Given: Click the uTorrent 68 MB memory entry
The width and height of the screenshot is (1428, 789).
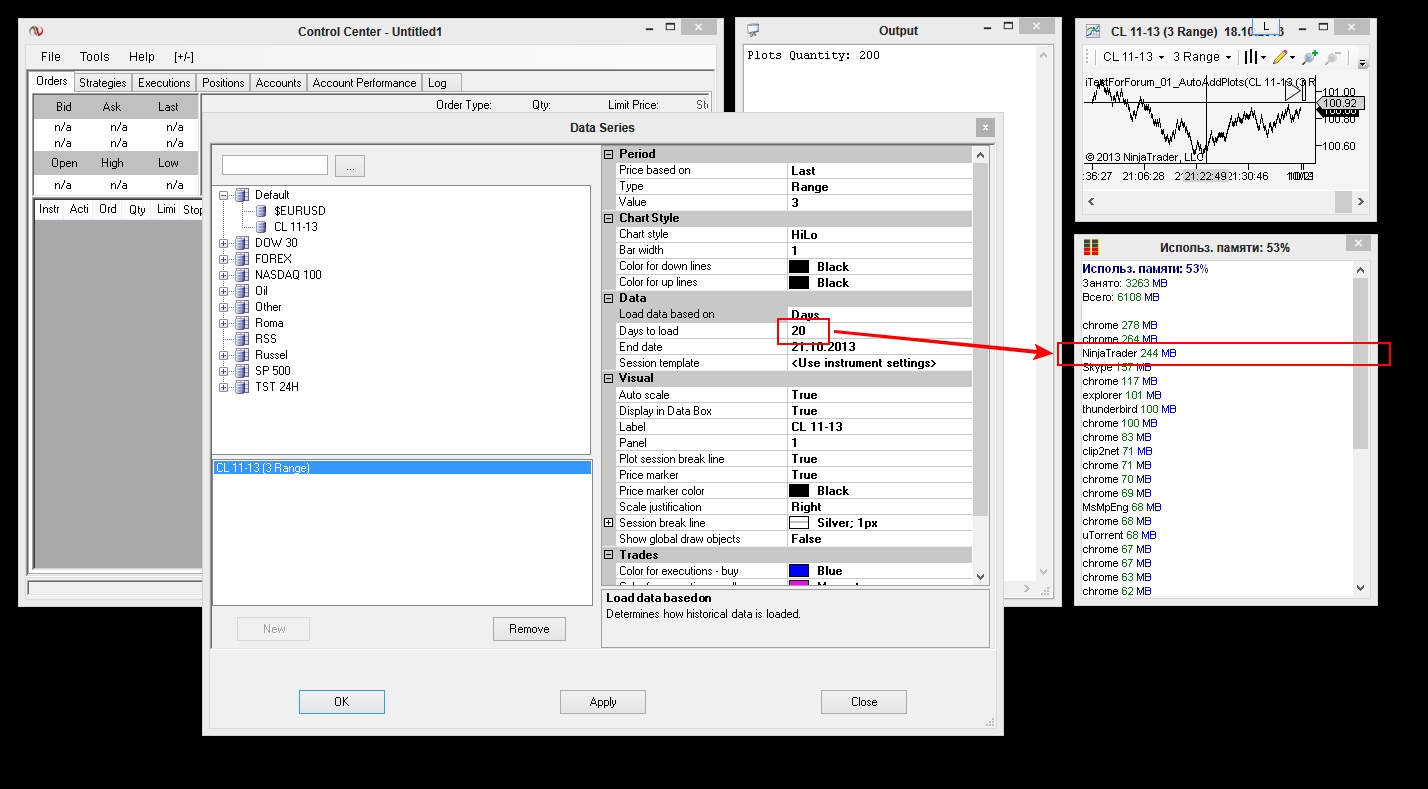Looking at the screenshot, I should [x=1118, y=535].
